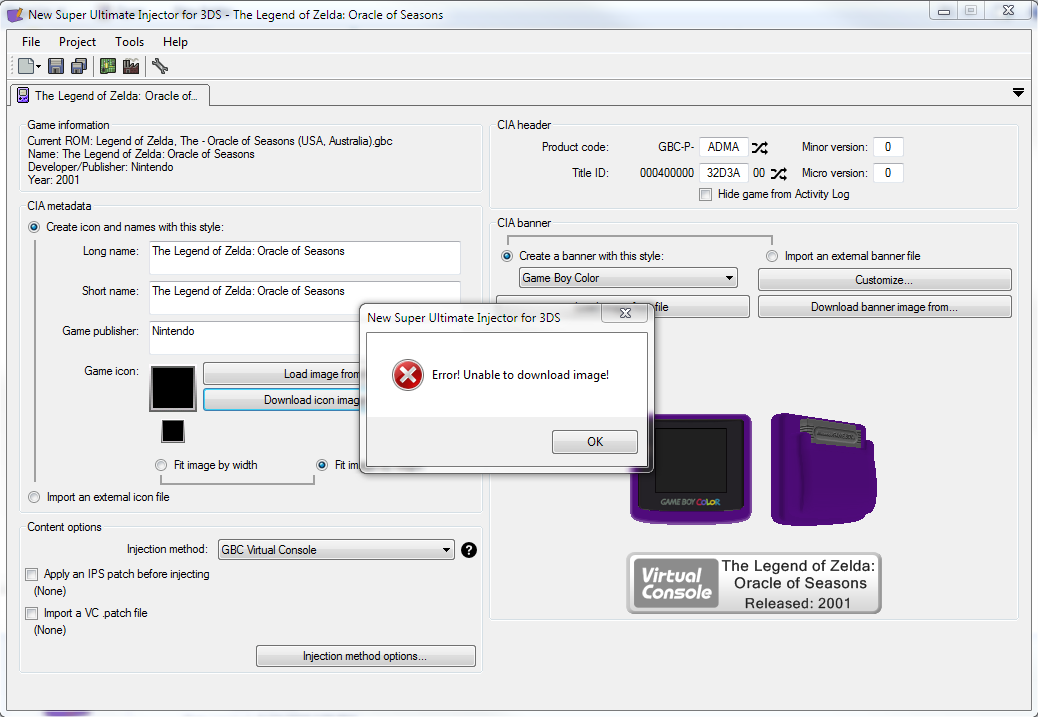
Task: Click the Game publisher Nintendo field
Action: (254, 338)
